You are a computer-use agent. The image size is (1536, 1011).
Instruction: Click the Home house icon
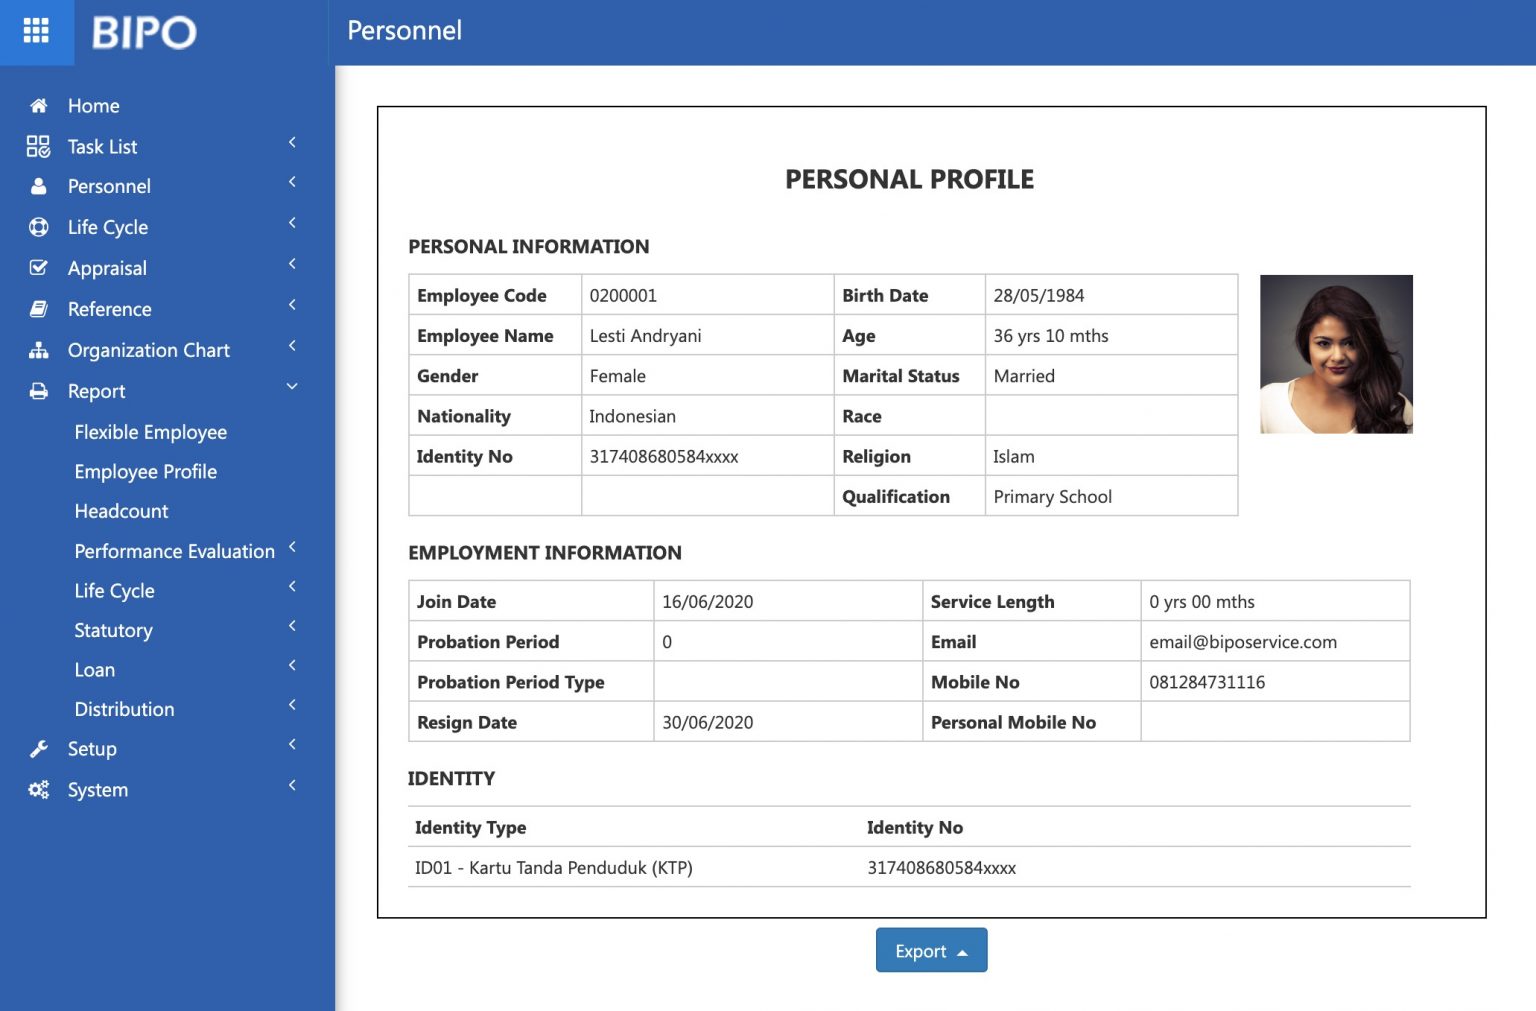(x=38, y=106)
